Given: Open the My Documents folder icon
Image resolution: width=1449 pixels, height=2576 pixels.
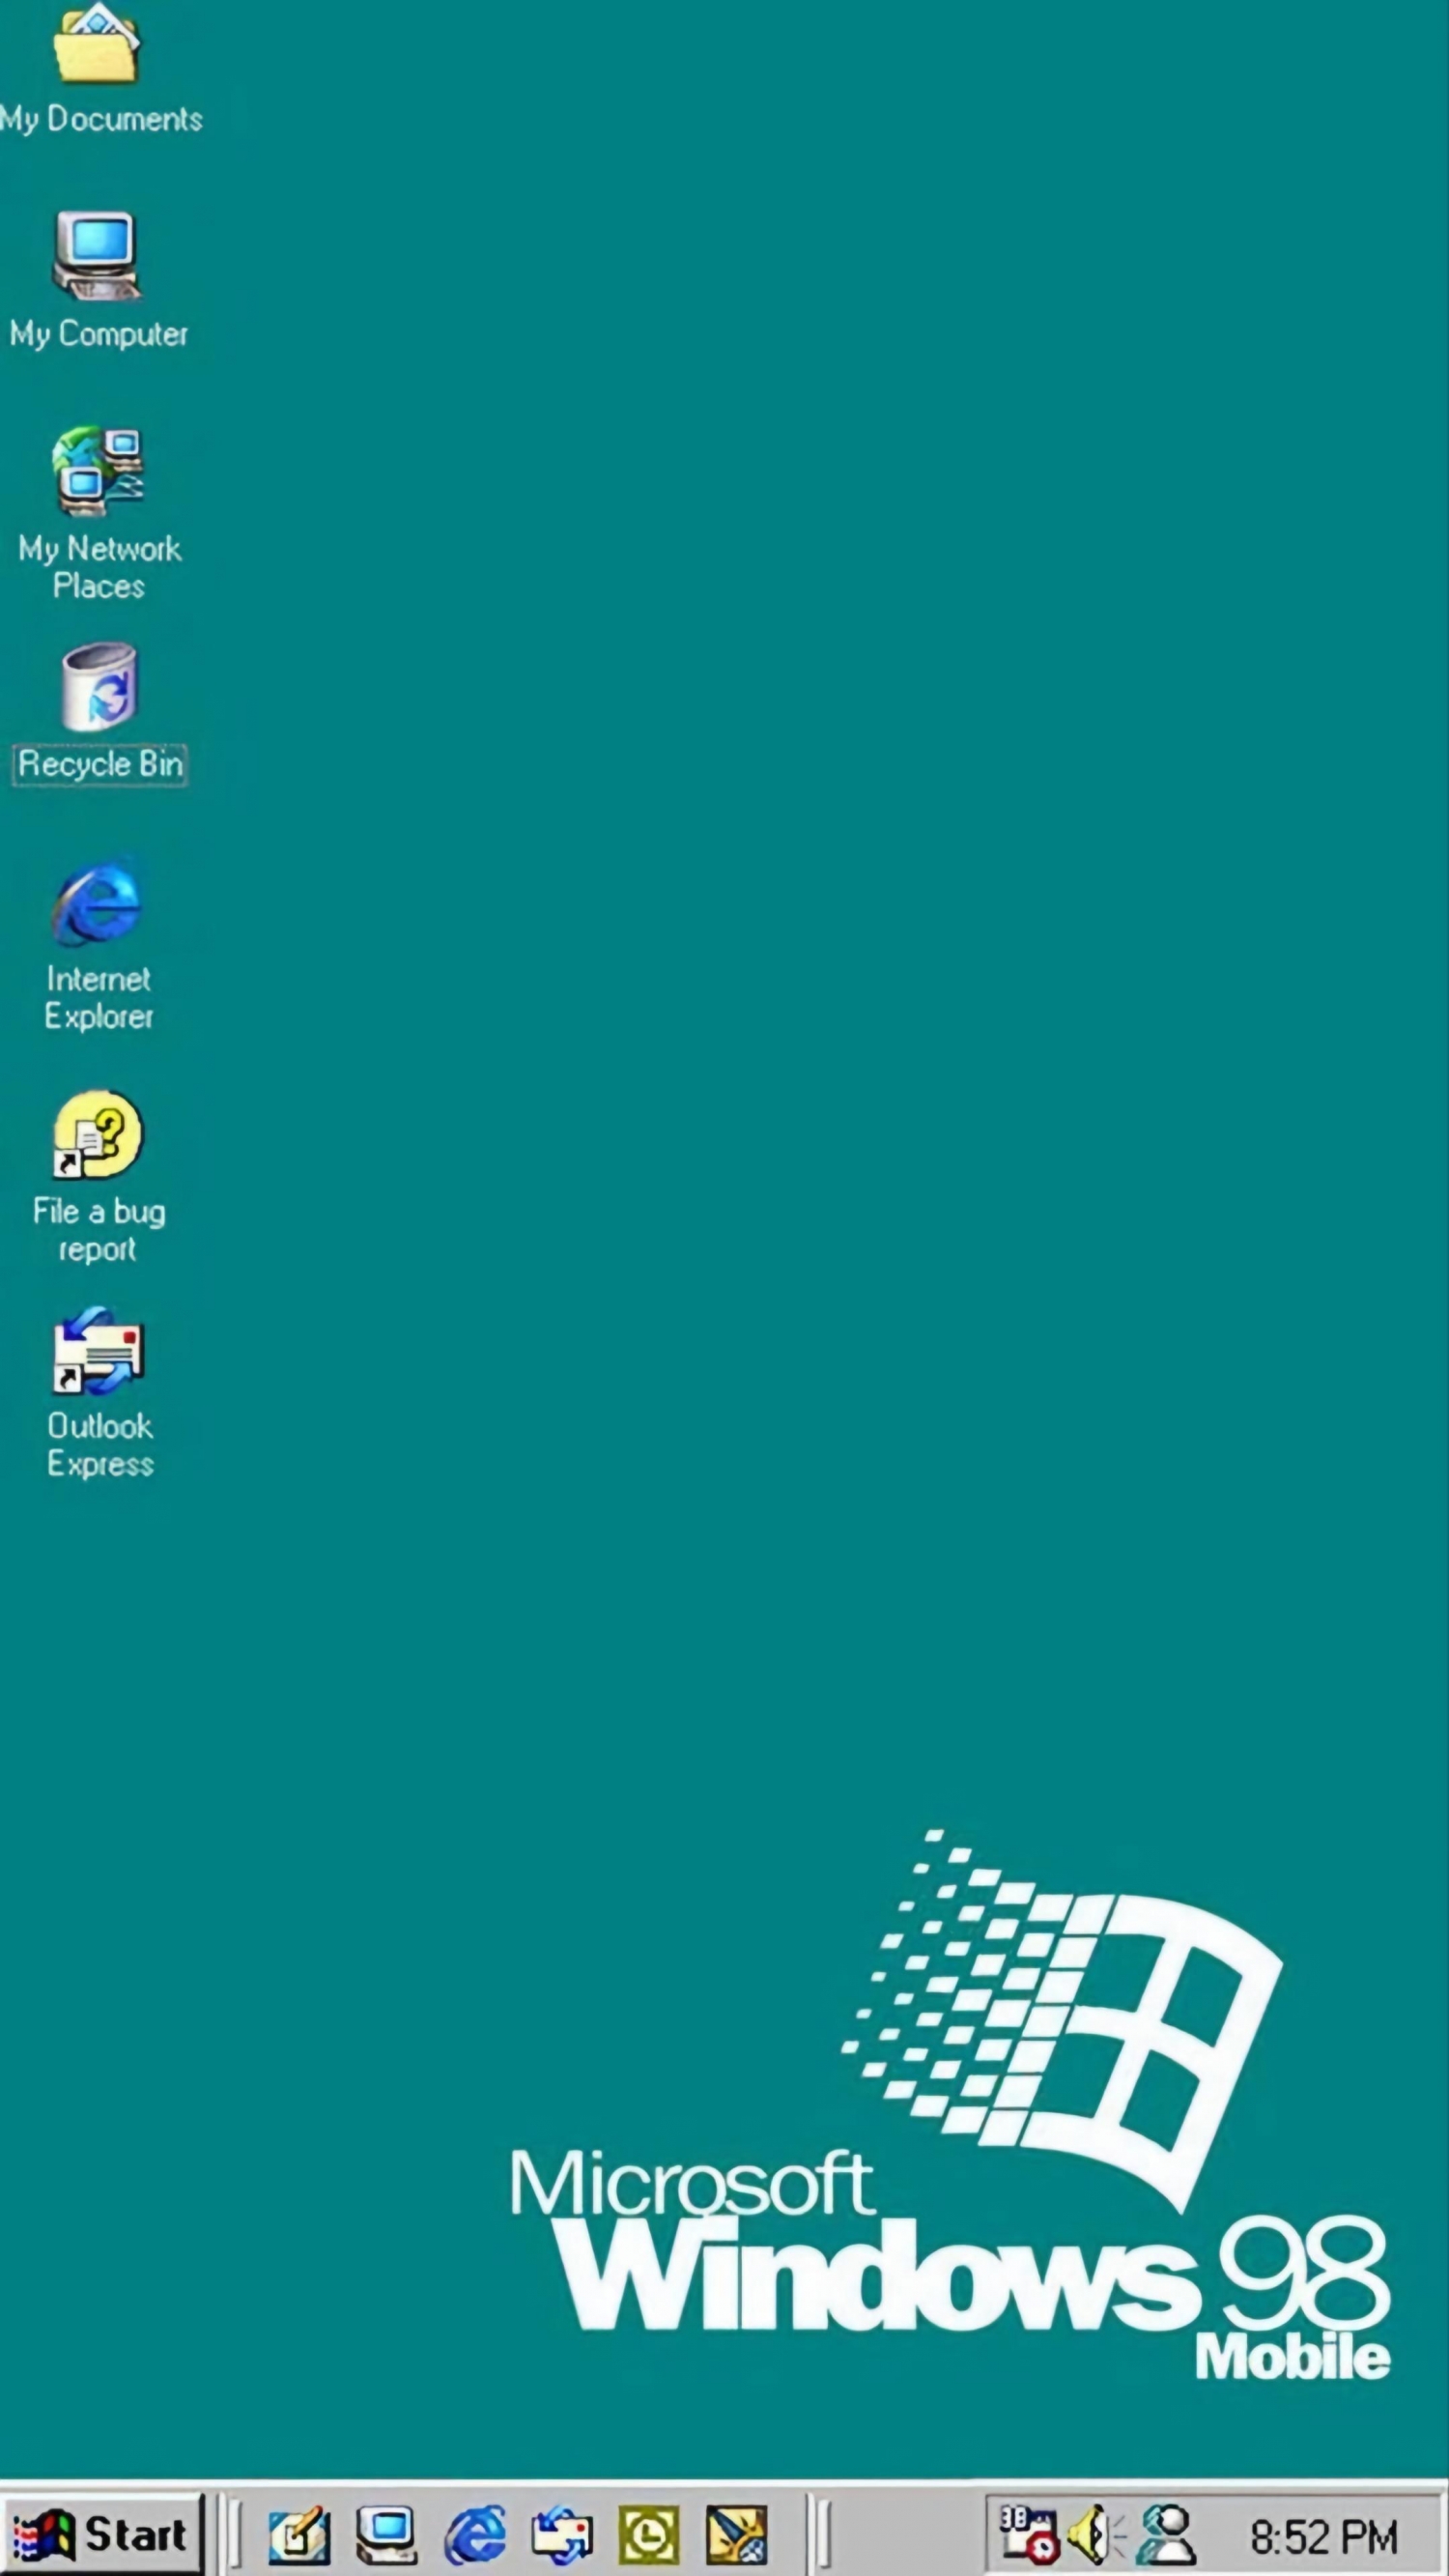Looking at the screenshot, I should 96,44.
